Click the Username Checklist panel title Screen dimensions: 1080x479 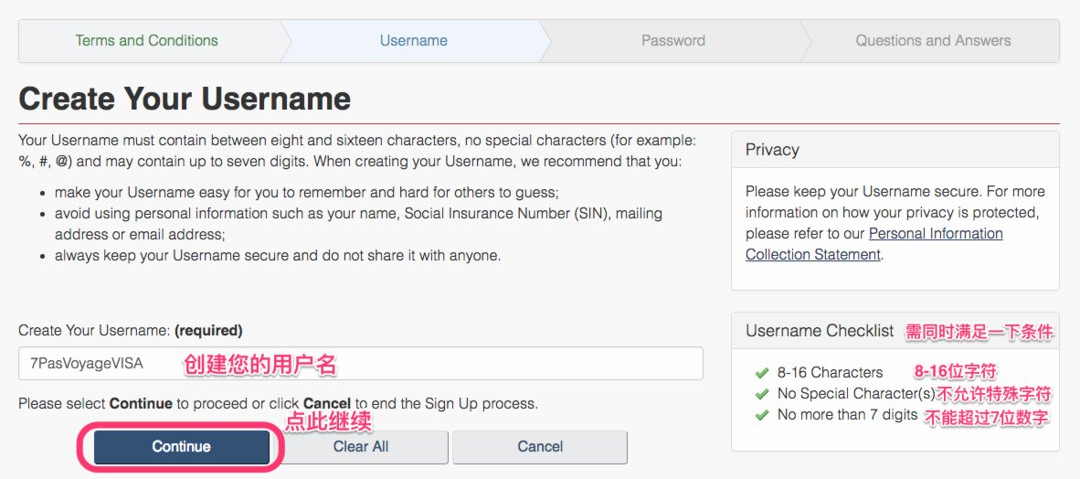point(820,331)
